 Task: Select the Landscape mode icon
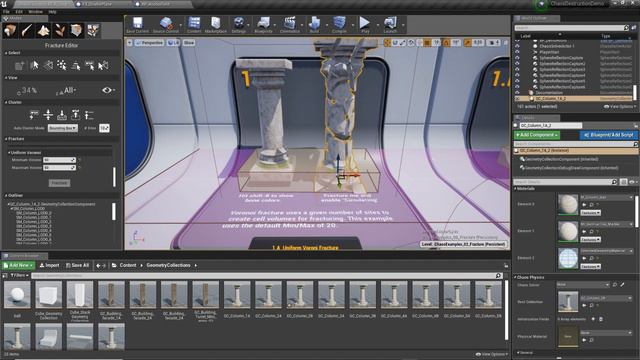tap(43, 30)
